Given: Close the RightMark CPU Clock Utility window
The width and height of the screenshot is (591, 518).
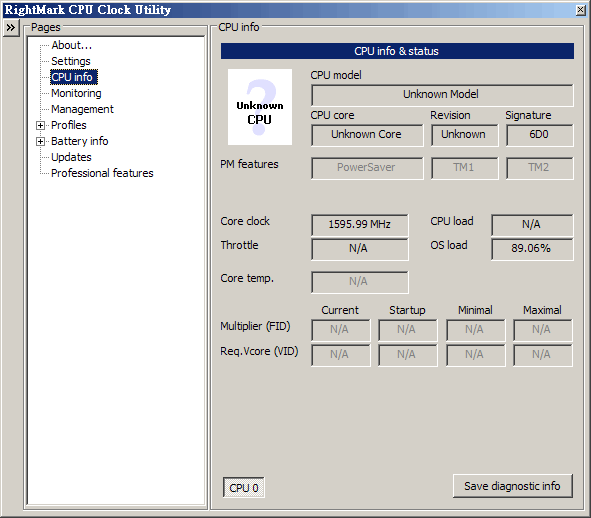Looking at the screenshot, I should [581, 10].
